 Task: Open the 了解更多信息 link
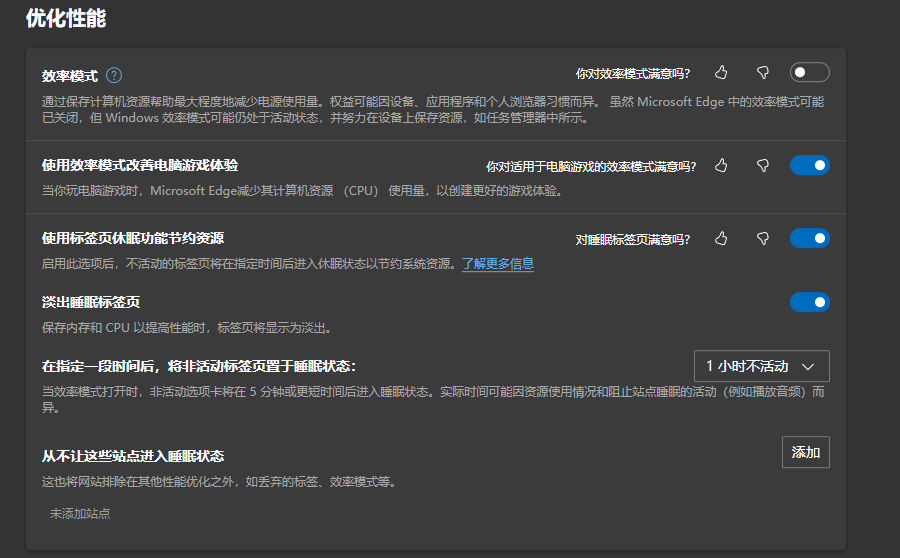click(x=497, y=264)
